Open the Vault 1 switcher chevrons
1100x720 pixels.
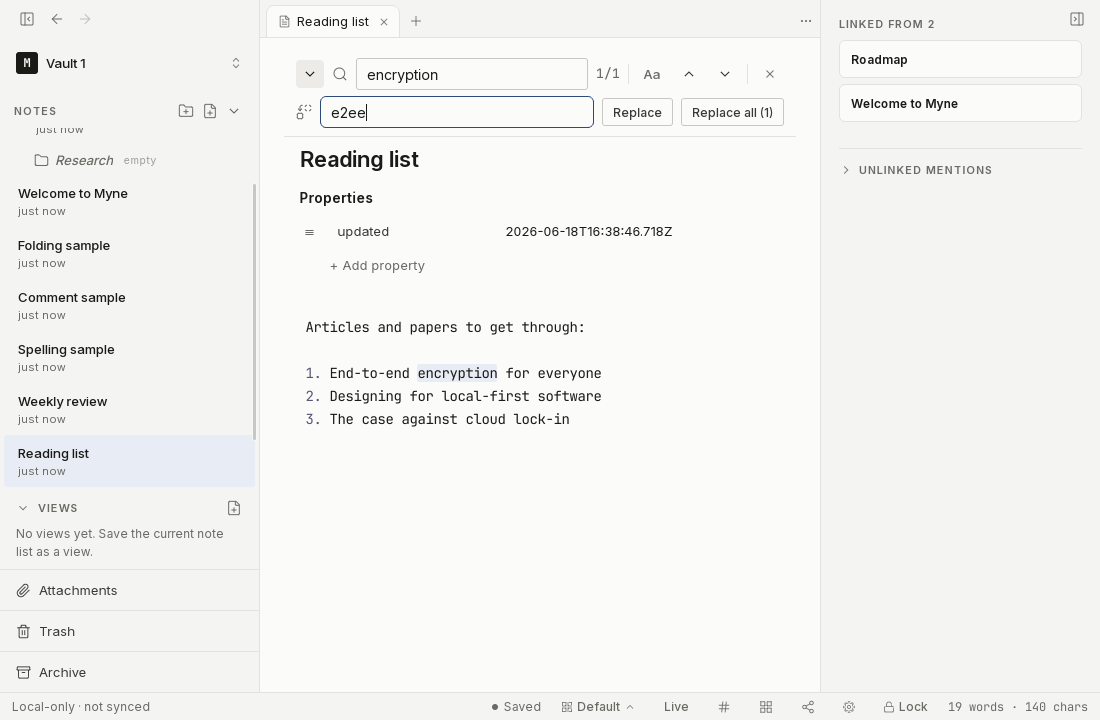[x=236, y=63]
